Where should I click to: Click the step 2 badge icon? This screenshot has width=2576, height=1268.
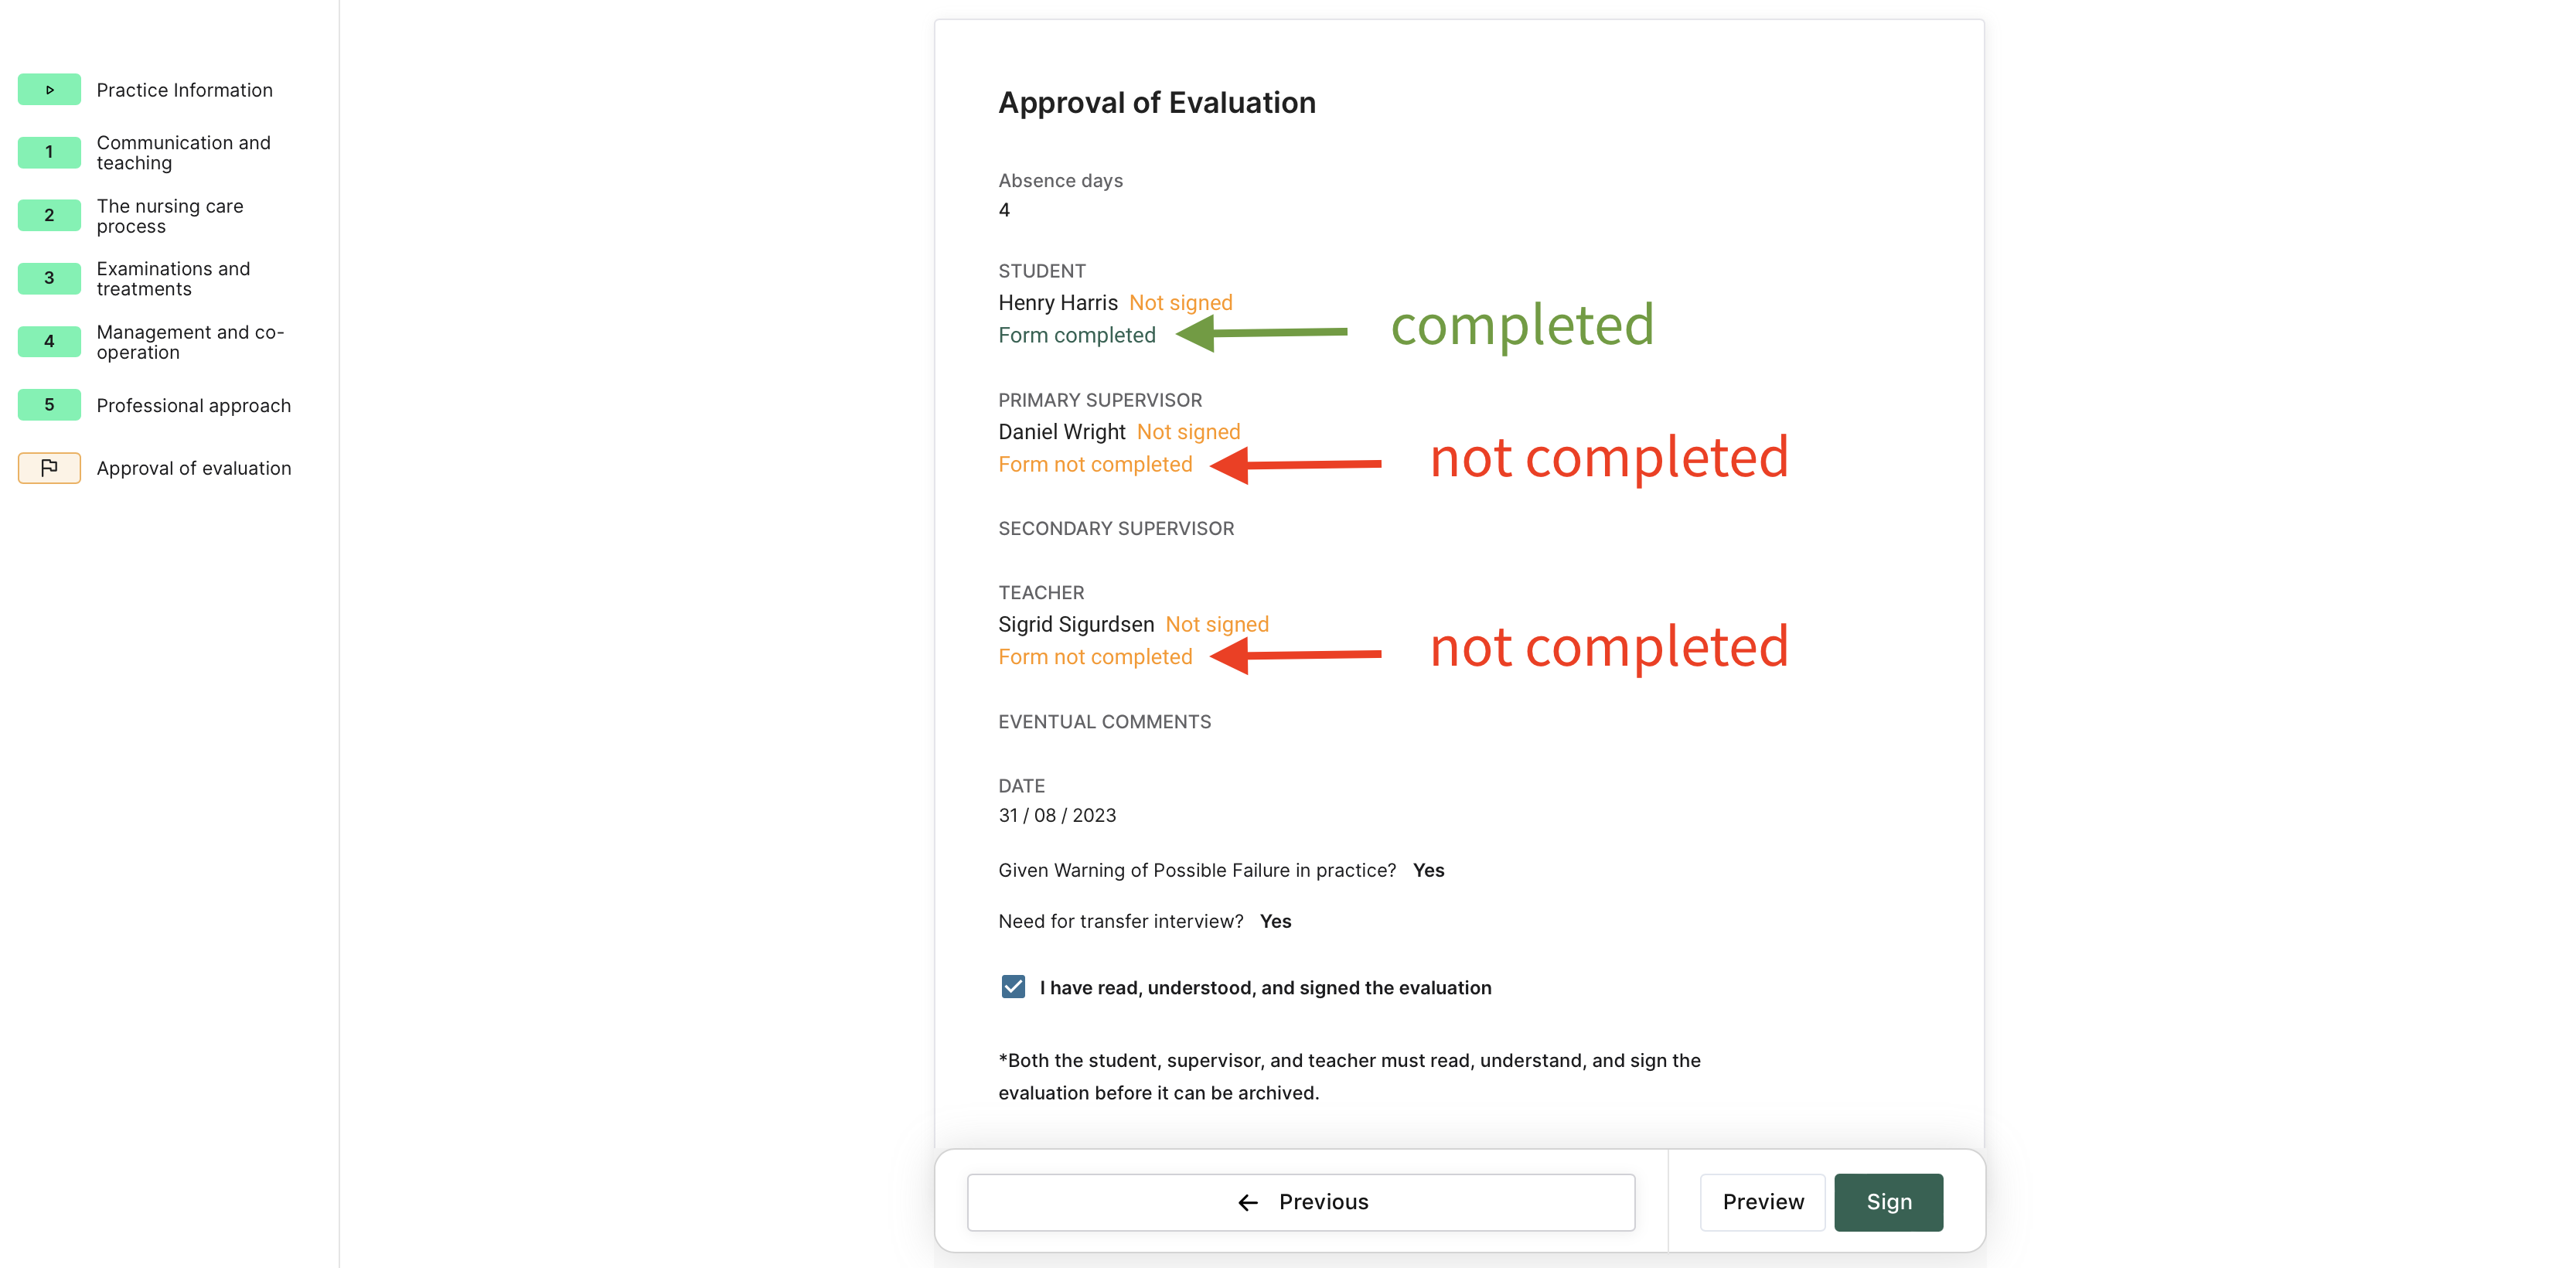click(x=49, y=215)
